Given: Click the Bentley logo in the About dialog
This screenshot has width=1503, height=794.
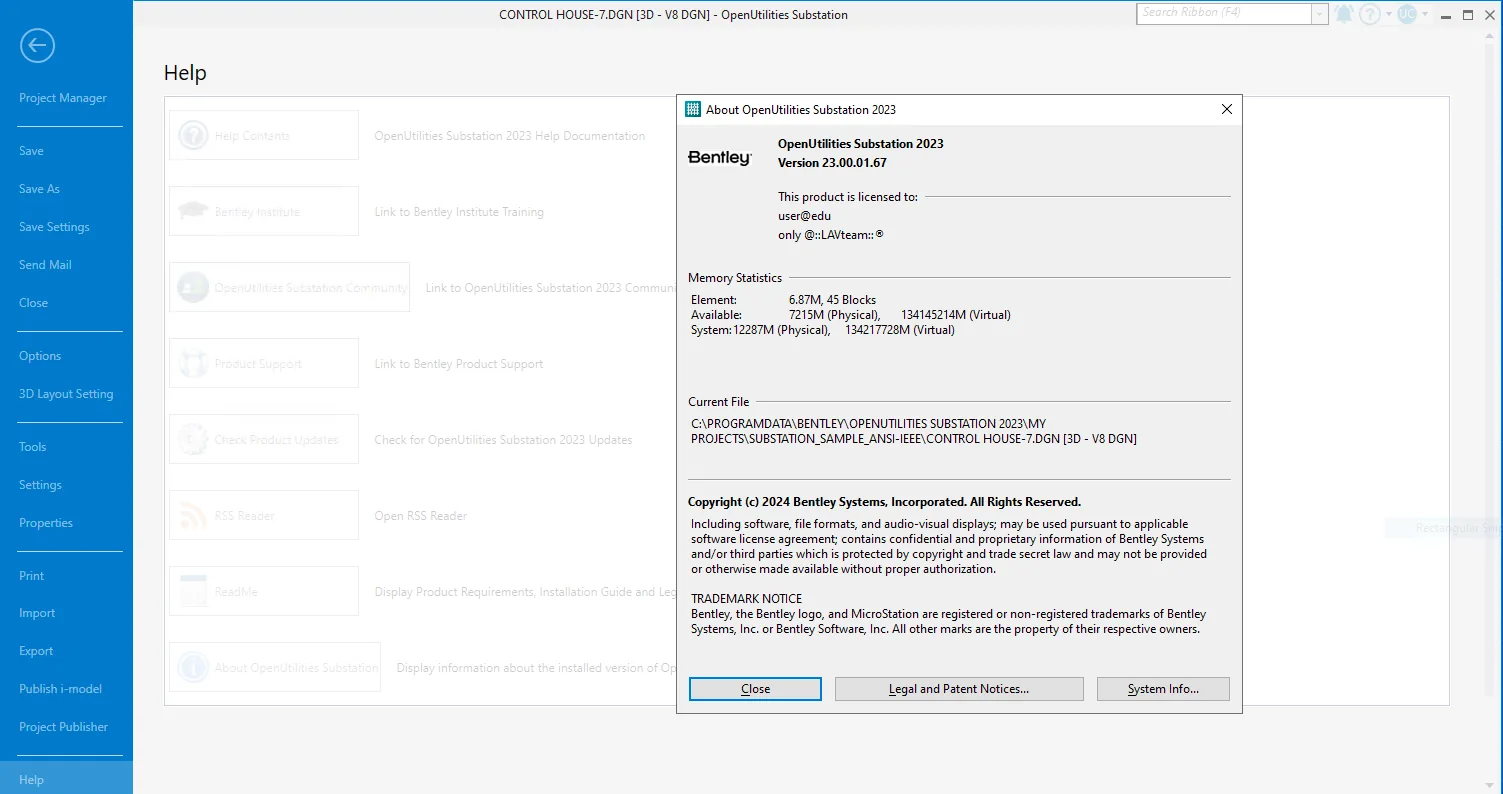Looking at the screenshot, I should (x=720, y=158).
